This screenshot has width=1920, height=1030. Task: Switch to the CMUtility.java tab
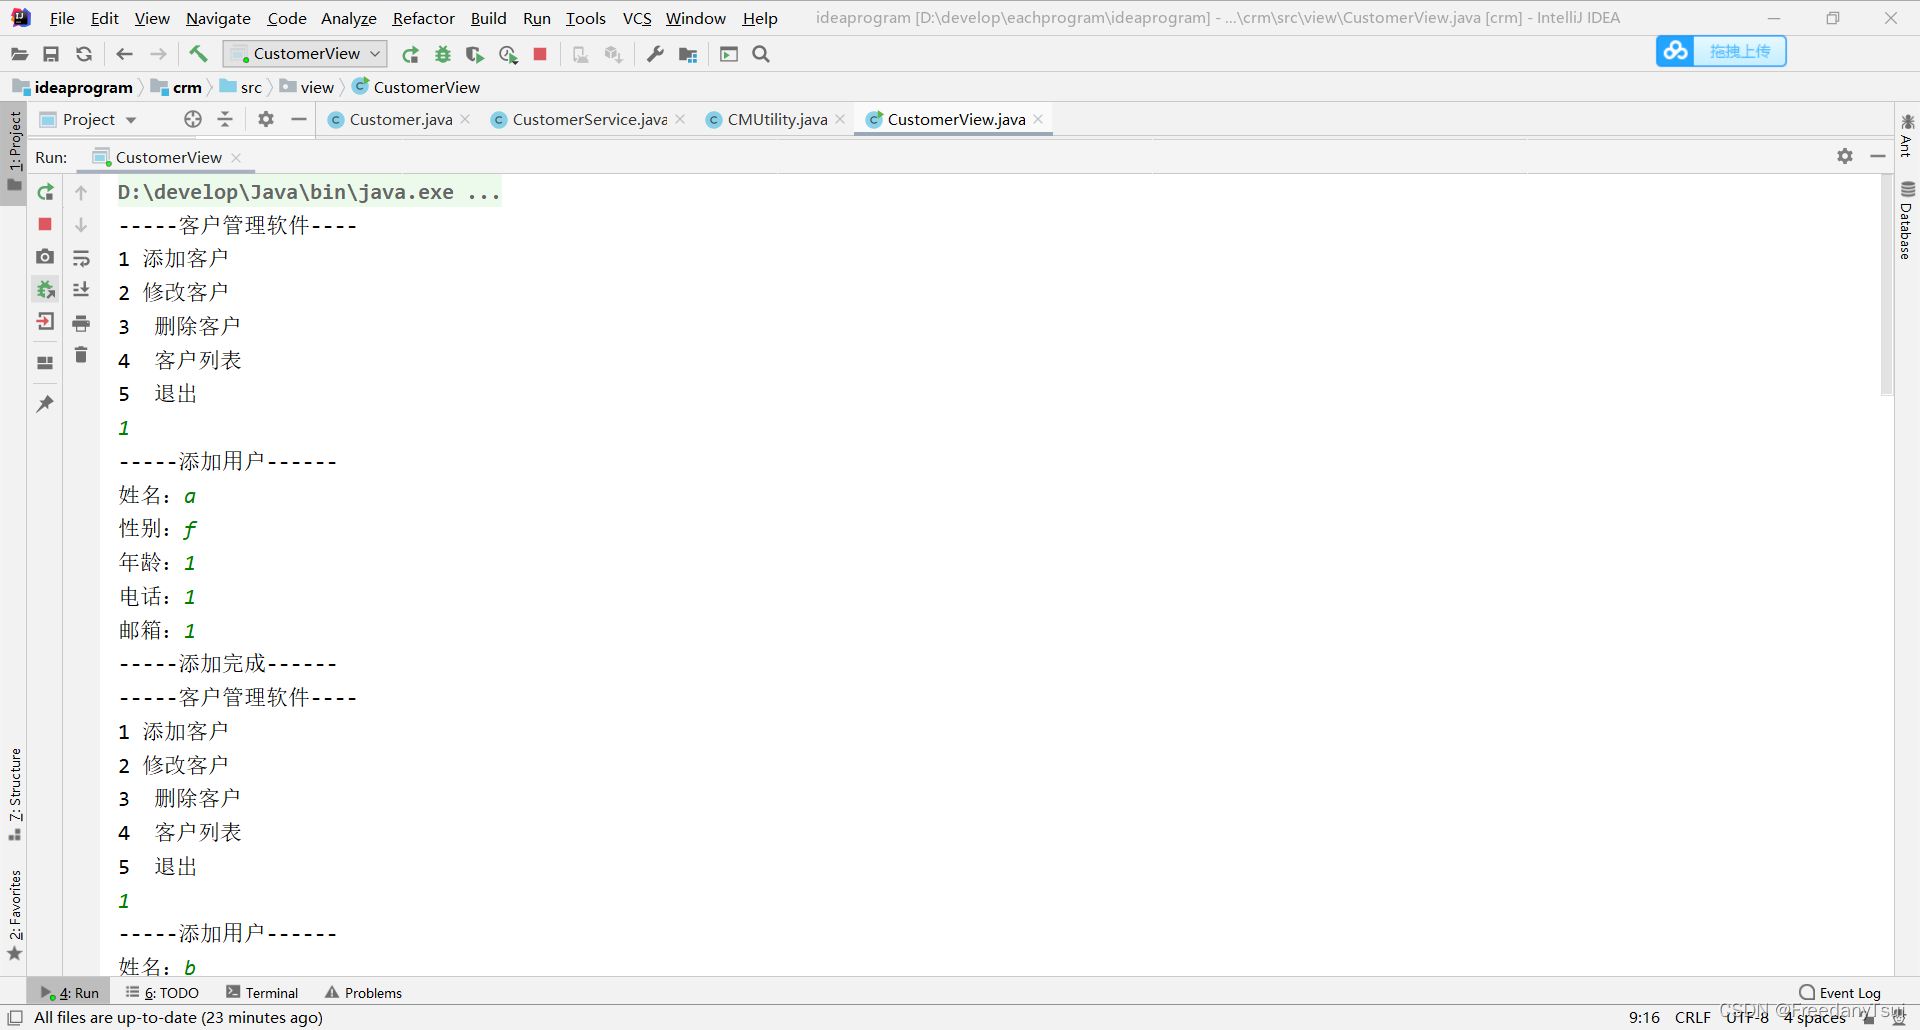point(776,119)
